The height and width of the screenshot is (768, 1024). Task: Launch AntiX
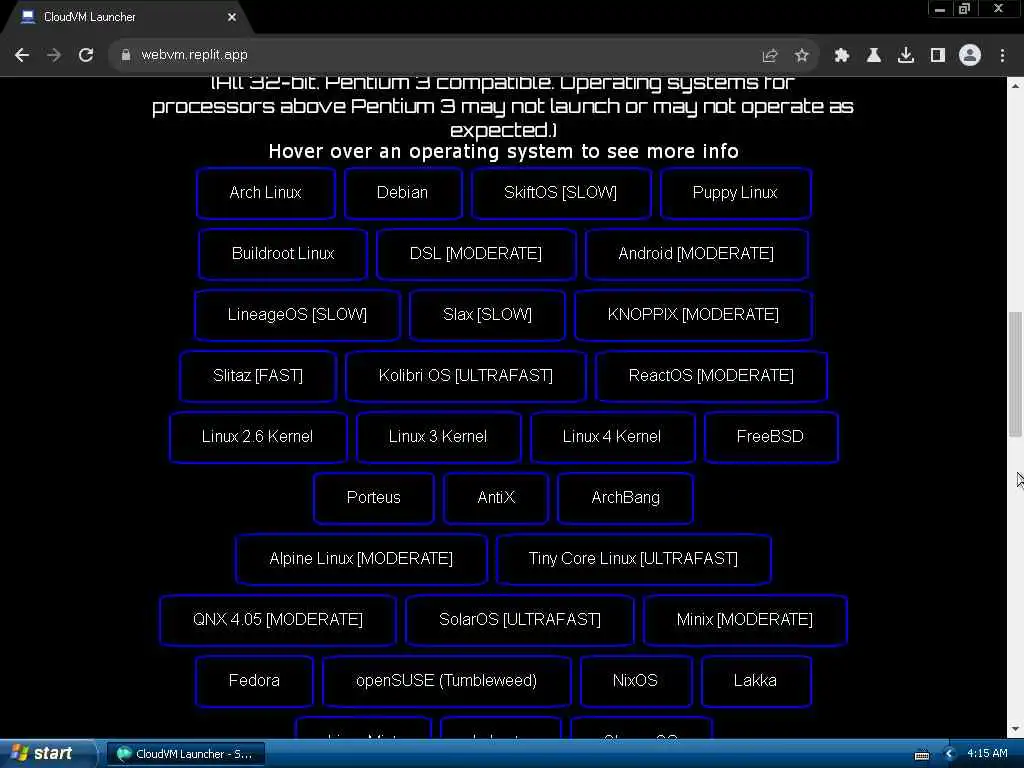coord(496,498)
